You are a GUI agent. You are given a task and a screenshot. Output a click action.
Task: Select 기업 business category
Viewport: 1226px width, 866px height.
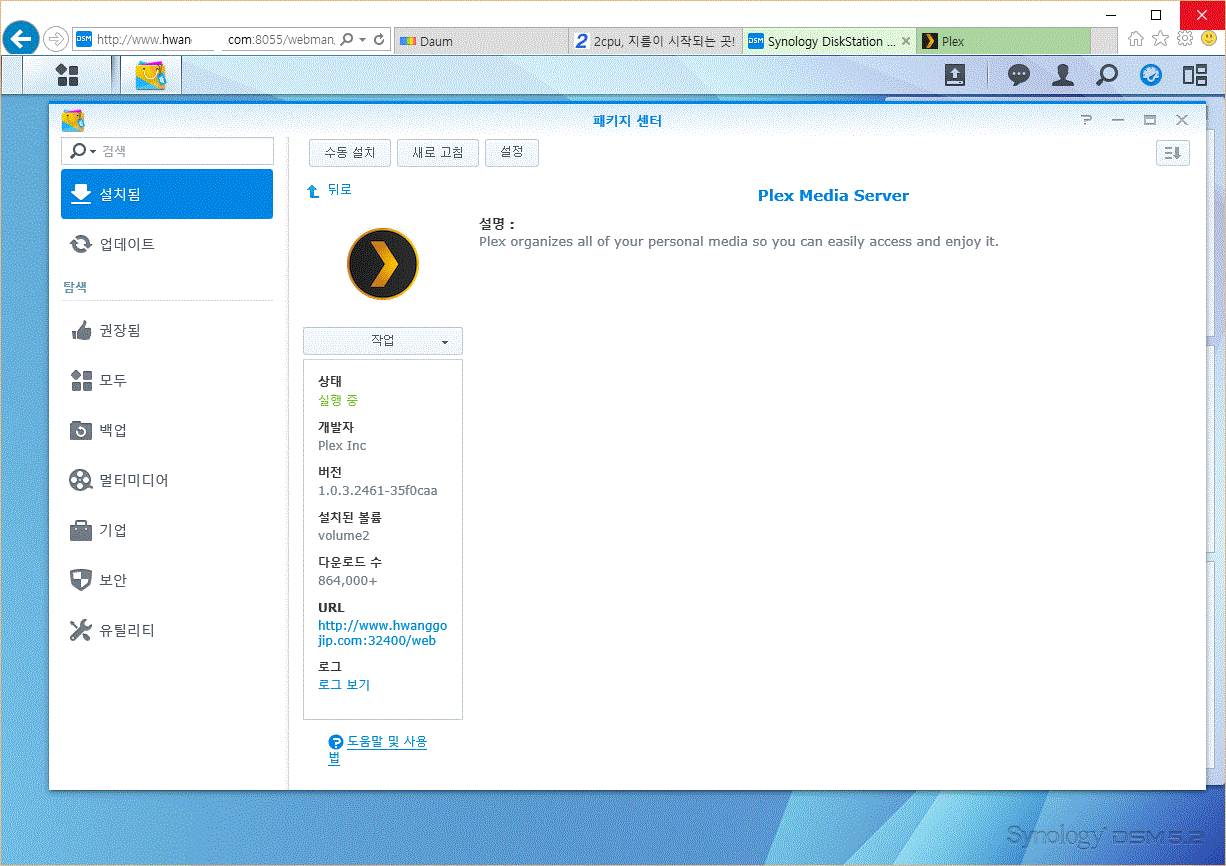[167, 530]
